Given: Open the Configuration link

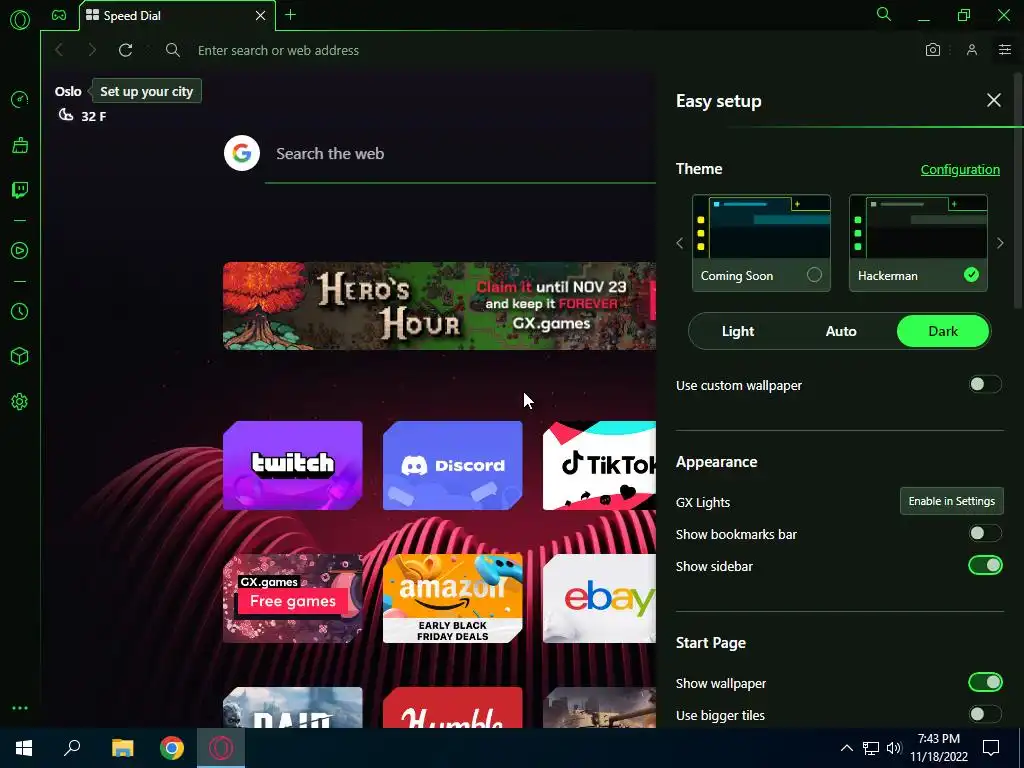Looking at the screenshot, I should [960, 169].
